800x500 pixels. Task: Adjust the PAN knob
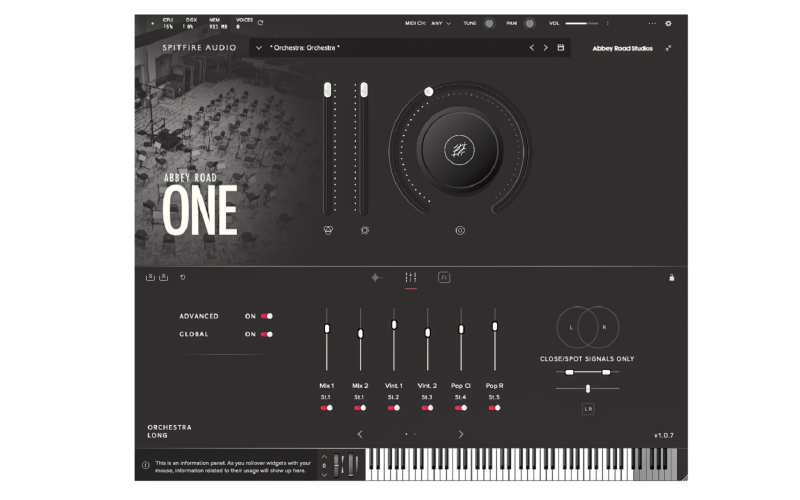coord(530,23)
